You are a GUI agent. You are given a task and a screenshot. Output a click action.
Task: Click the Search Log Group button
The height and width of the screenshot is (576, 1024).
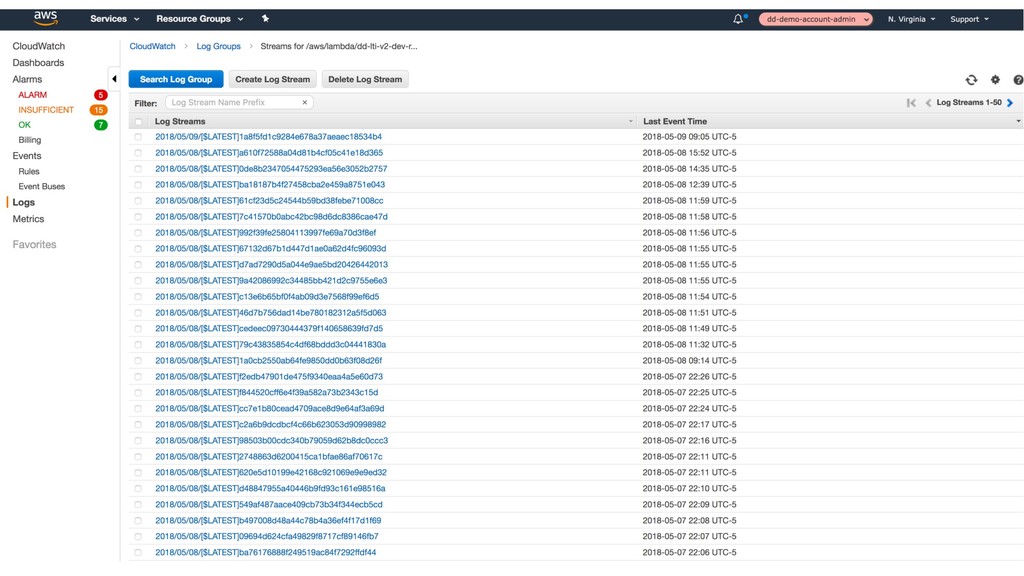pyautogui.click(x=176, y=79)
